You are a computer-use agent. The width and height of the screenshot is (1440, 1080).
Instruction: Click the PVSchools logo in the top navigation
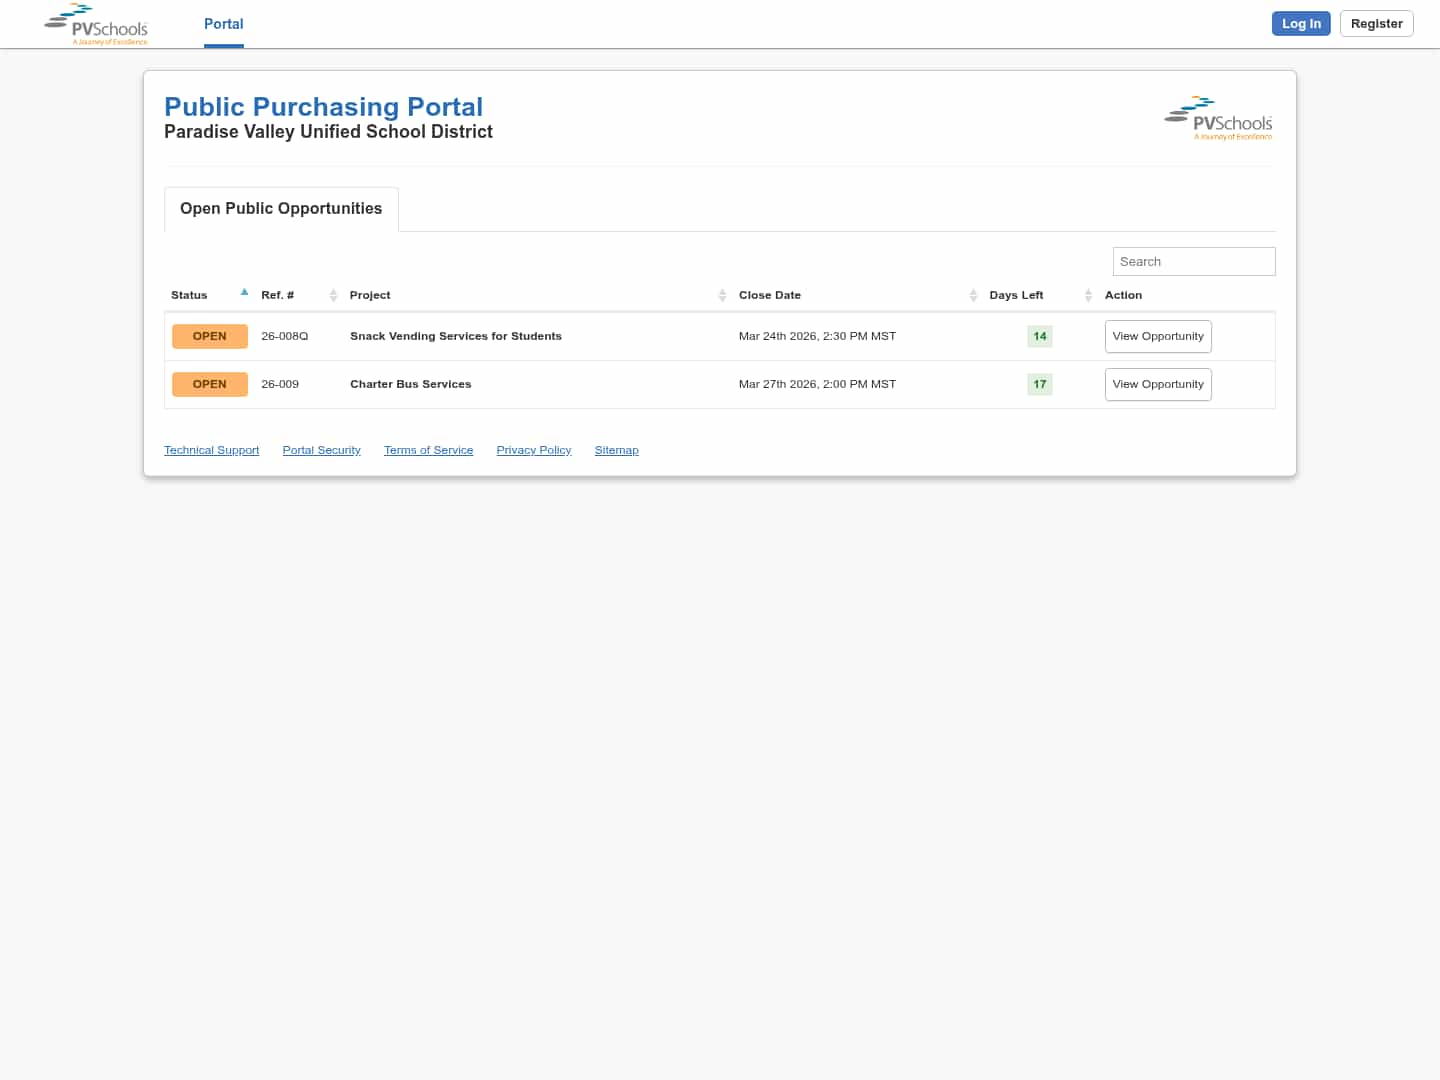click(97, 24)
